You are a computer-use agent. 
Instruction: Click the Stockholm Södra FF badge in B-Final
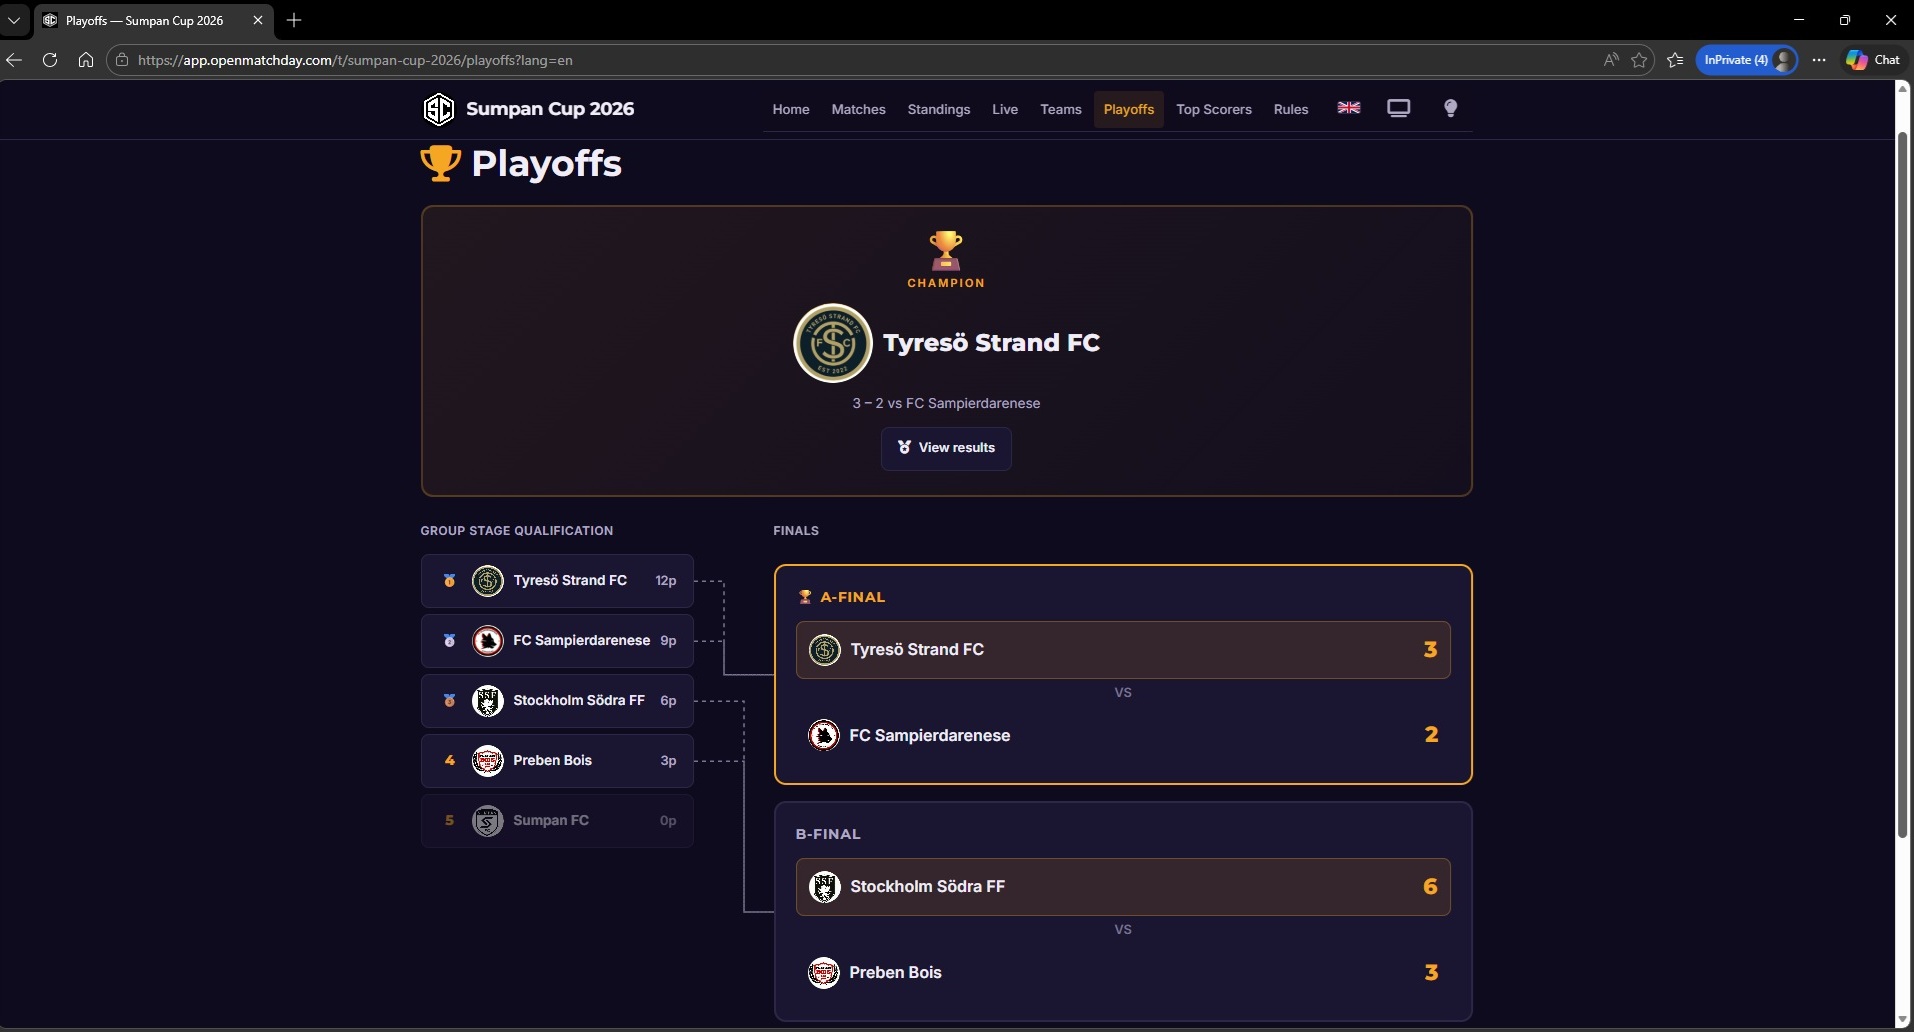[x=823, y=887]
